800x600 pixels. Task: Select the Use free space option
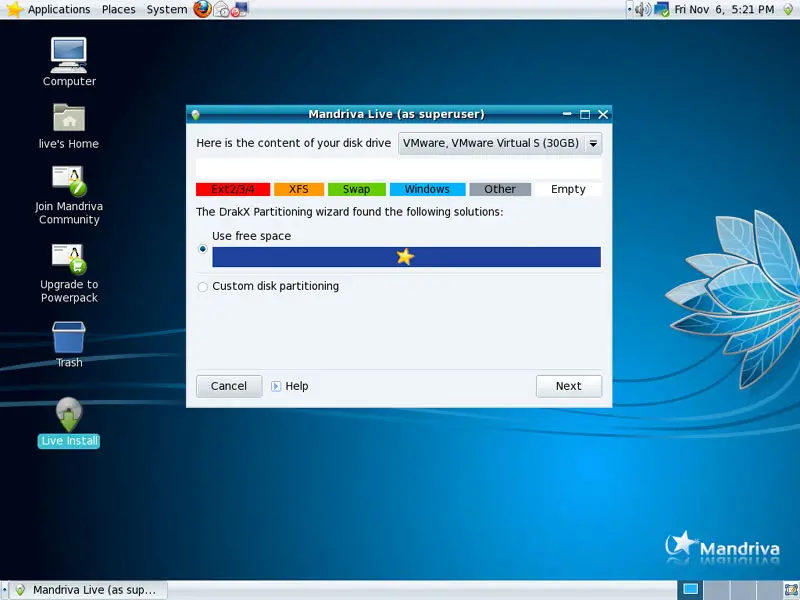click(203, 249)
